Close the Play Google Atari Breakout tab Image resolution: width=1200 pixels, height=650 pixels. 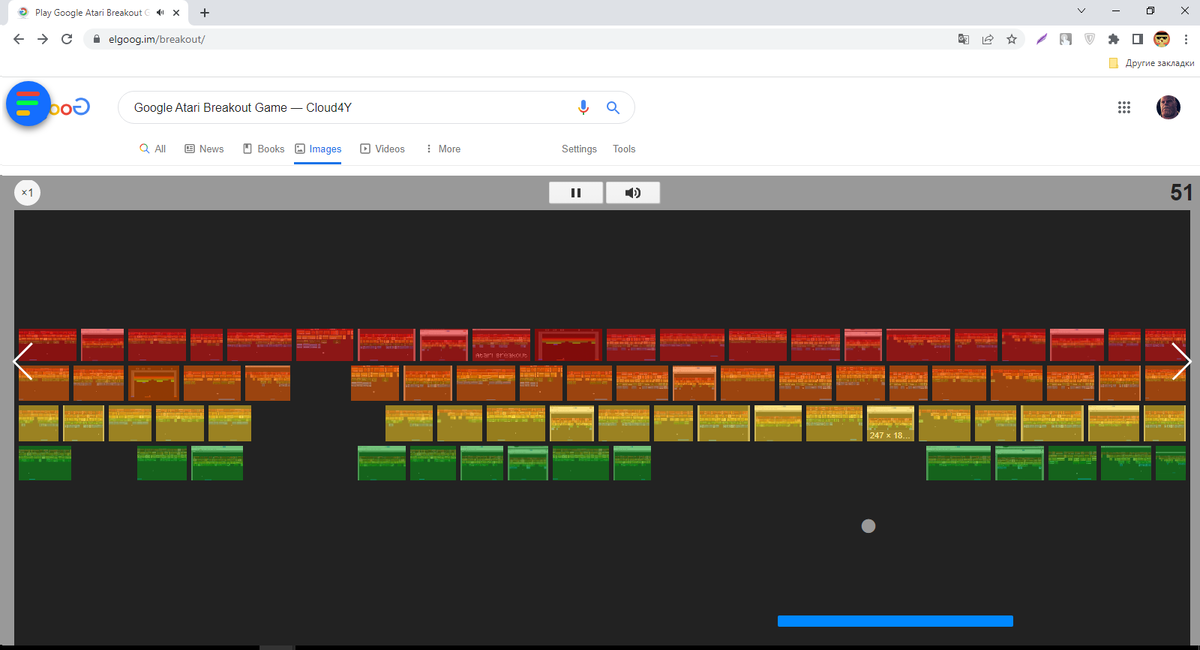point(176,13)
